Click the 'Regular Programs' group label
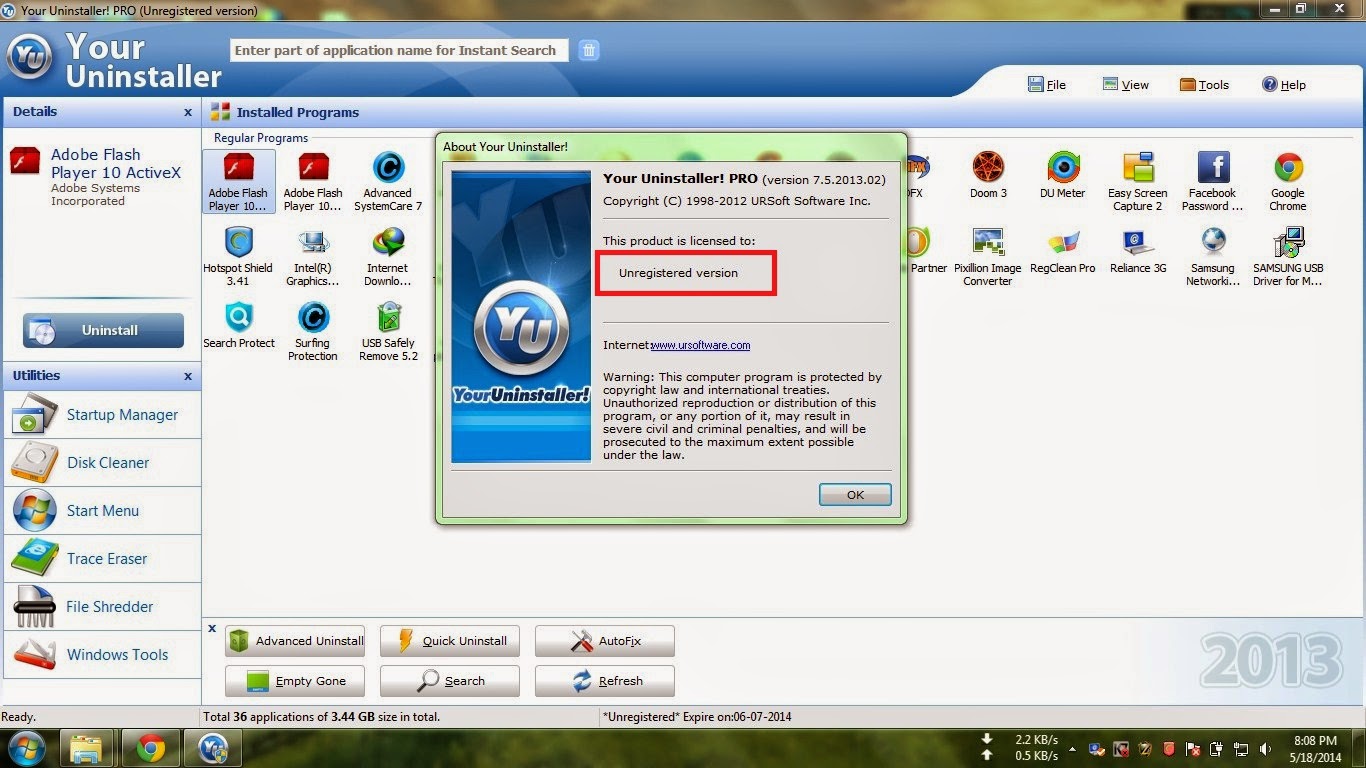Screen dimensions: 1366x768 [261, 138]
